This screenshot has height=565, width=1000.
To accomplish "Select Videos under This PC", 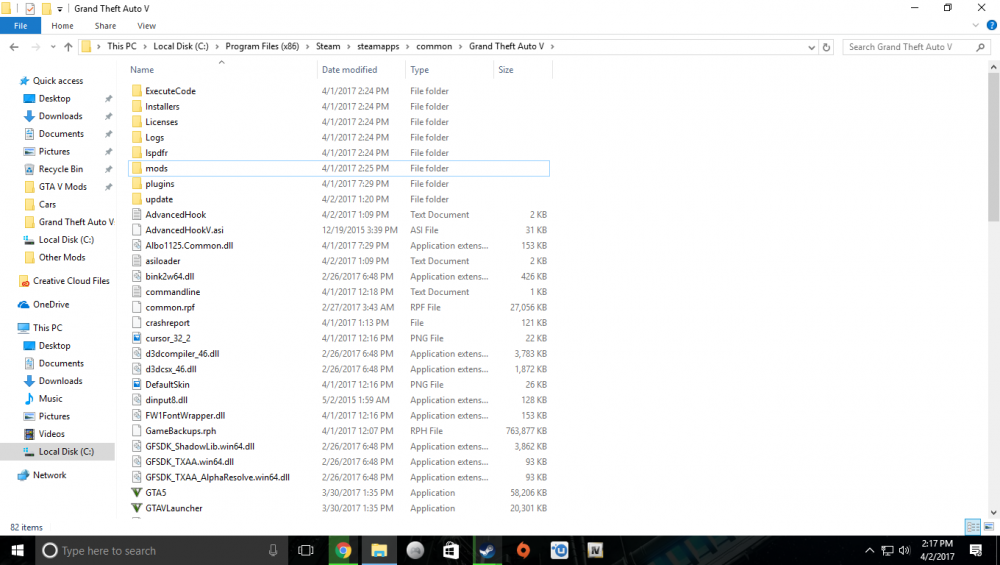I will (52, 434).
